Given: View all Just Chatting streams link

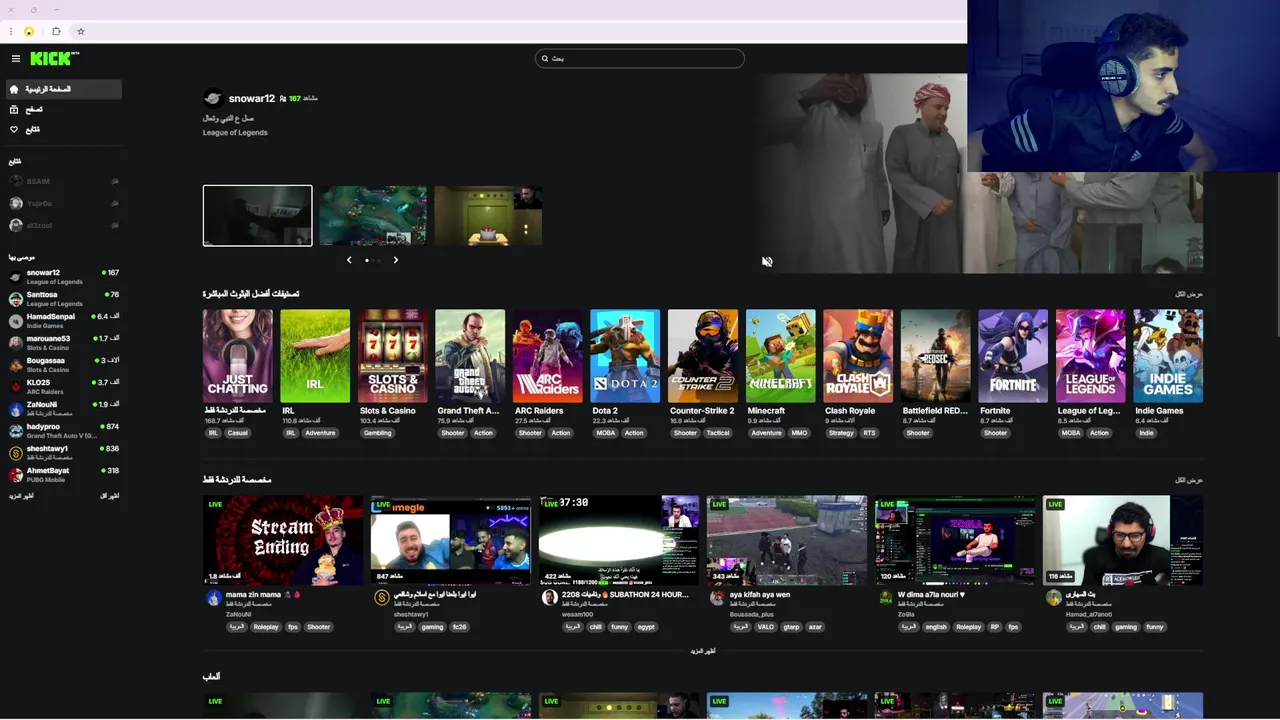Looking at the screenshot, I should coord(1189,480).
